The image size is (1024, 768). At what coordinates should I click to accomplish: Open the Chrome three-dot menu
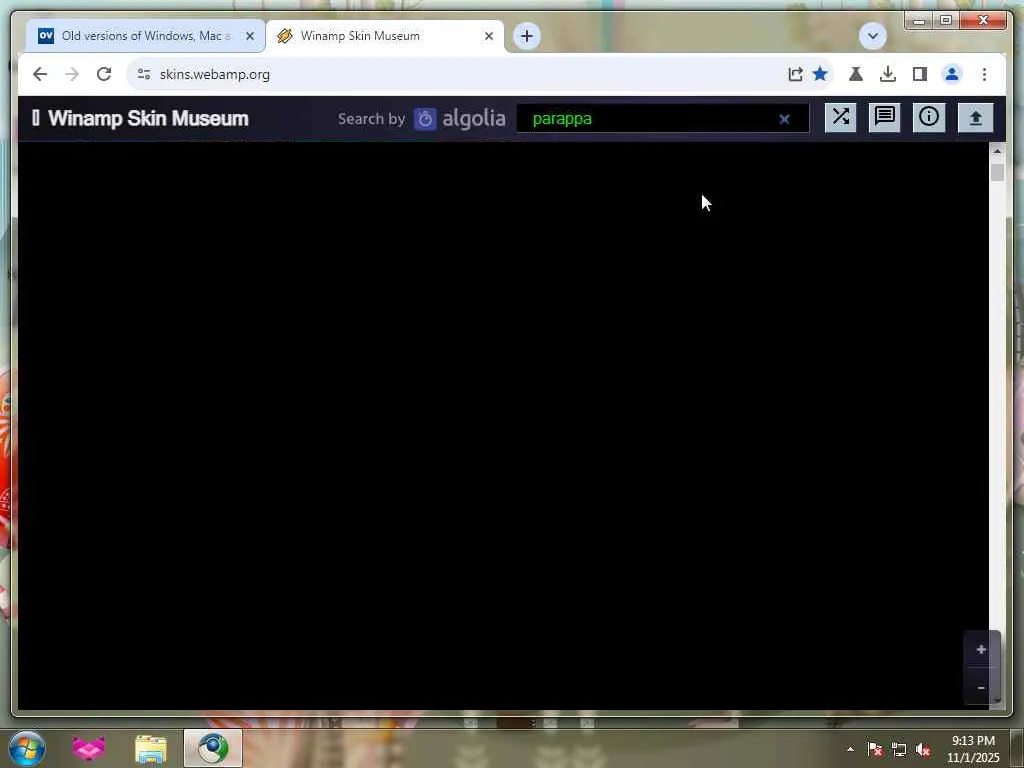(984, 74)
